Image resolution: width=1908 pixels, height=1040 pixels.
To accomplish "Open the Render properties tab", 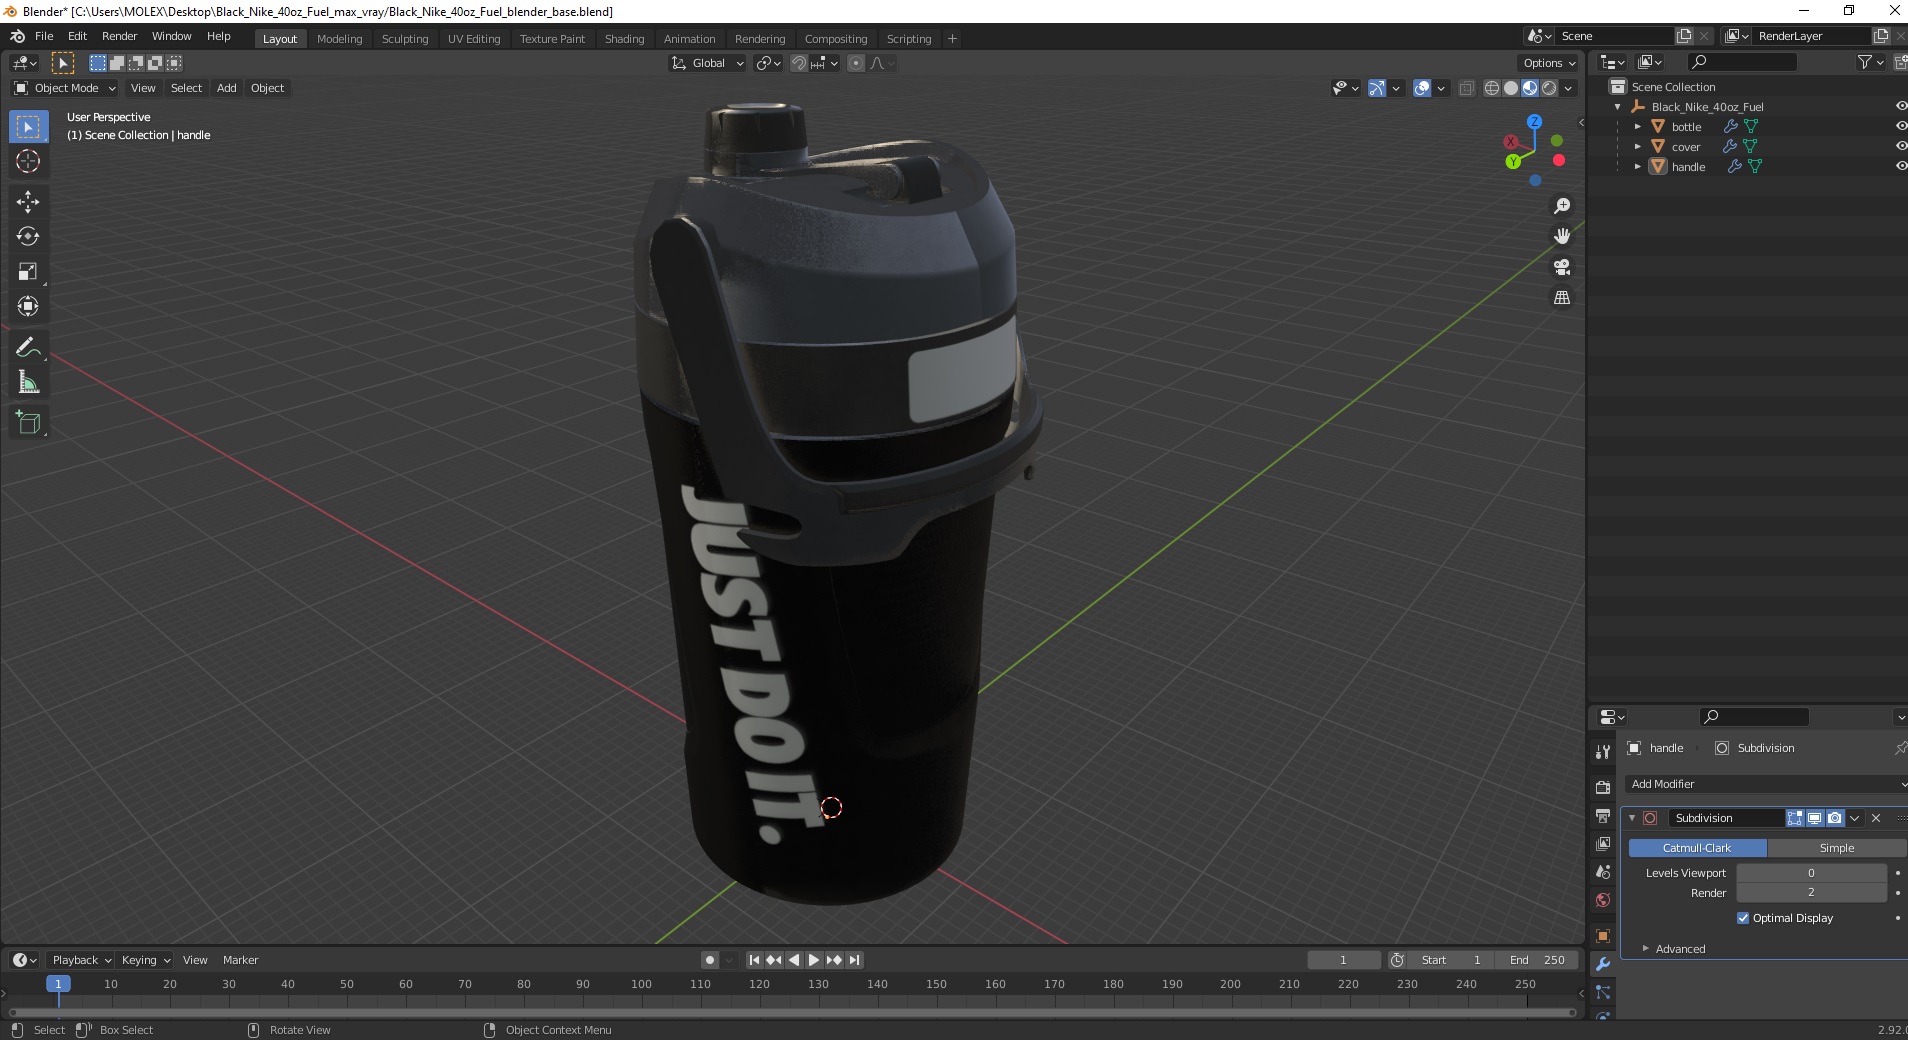I will point(1603,788).
